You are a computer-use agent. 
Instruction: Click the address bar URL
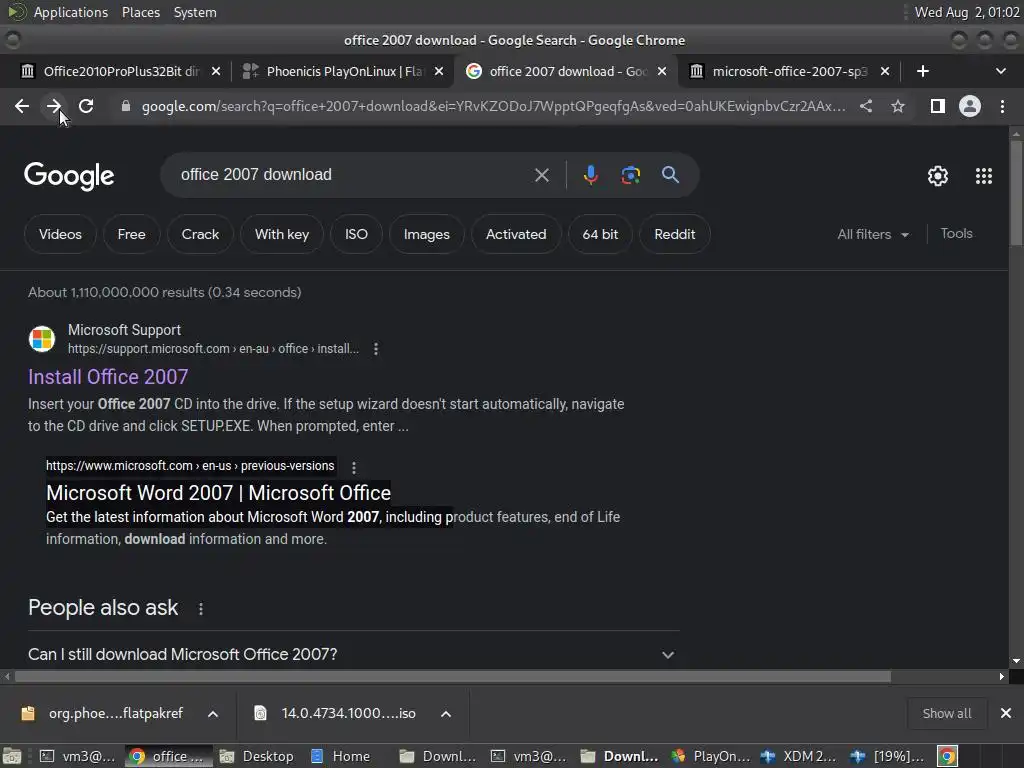pyautogui.click(x=493, y=106)
